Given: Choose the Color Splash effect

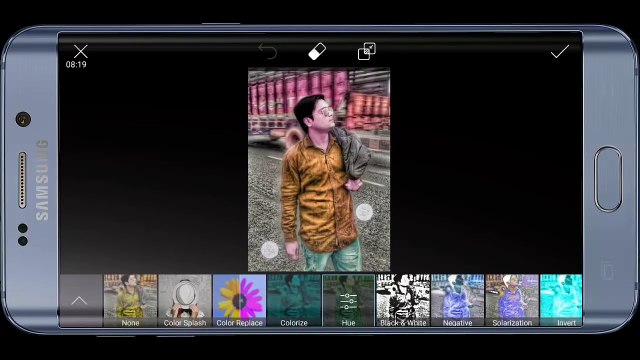Looking at the screenshot, I should [x=185, y=301].
